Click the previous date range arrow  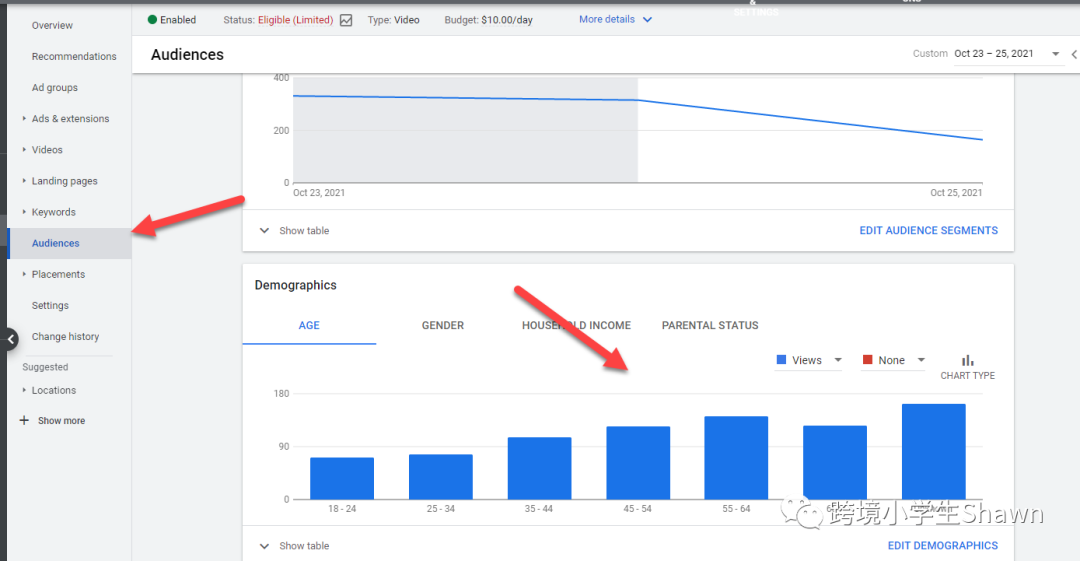coord(1074,54)
